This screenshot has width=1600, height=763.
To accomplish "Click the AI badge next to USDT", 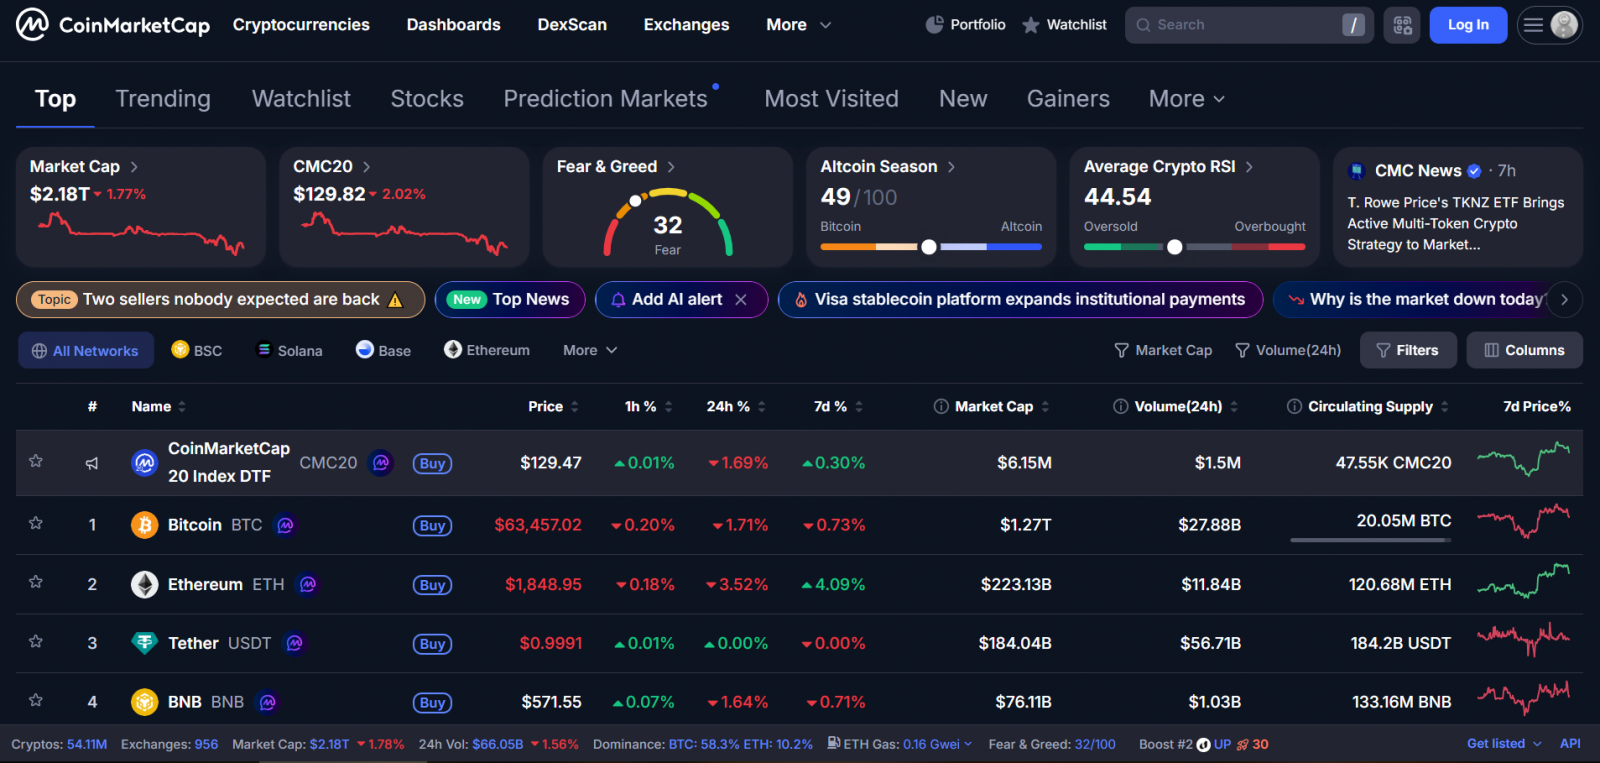I will [294, 643].
